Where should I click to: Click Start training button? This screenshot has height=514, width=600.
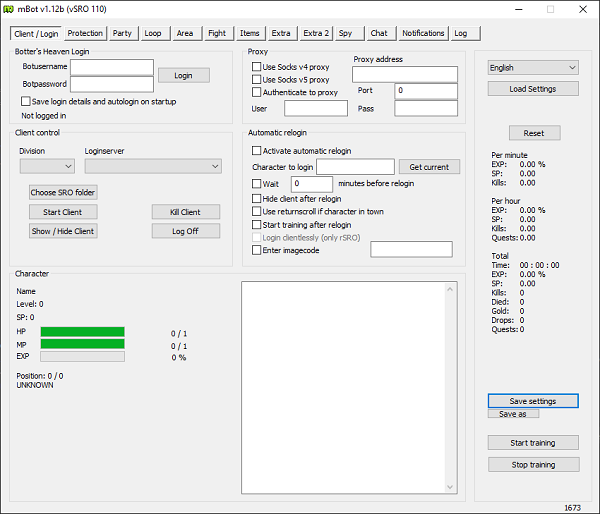click(x=533, y=443)
